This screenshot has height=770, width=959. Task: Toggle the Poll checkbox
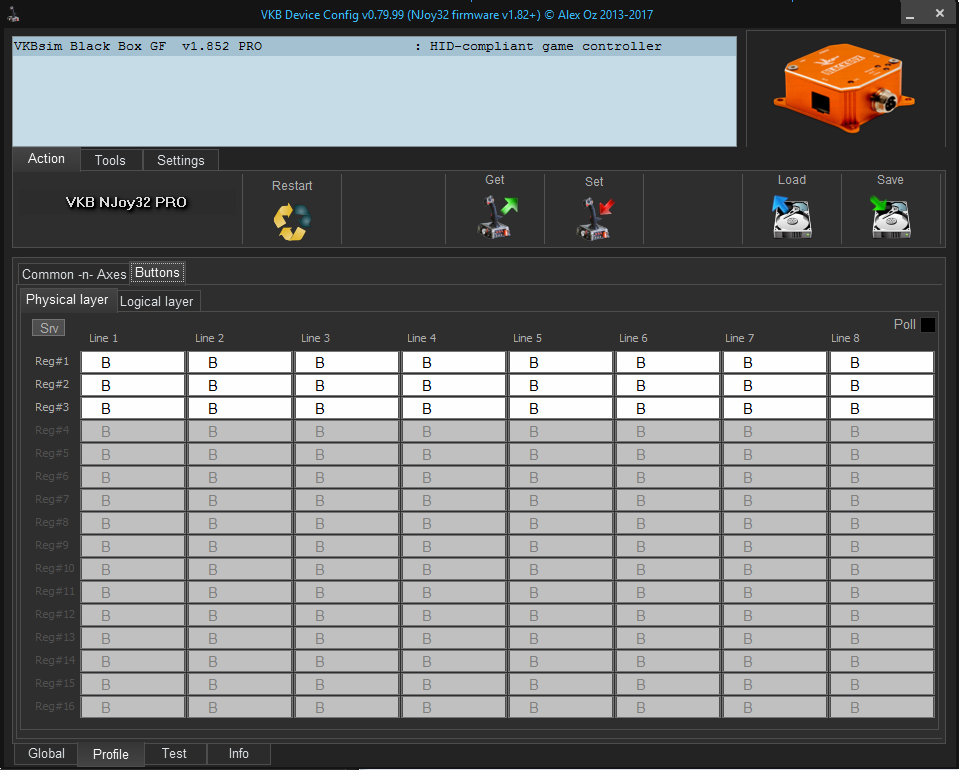point(928,325)
